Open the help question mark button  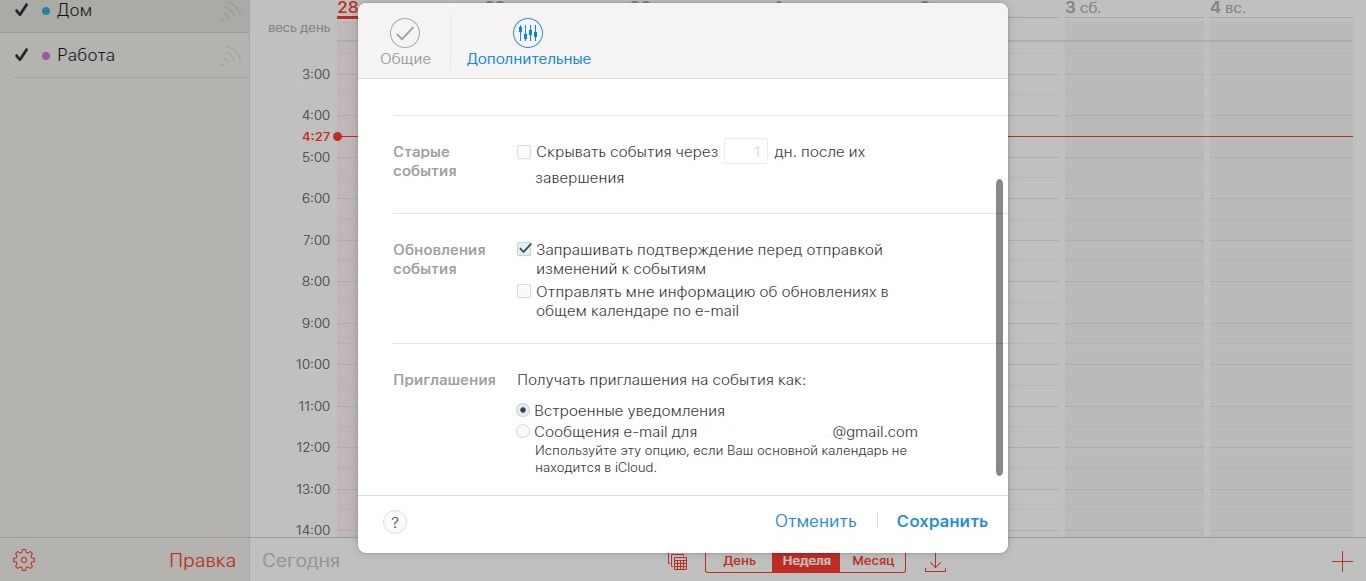pos(395,522)
